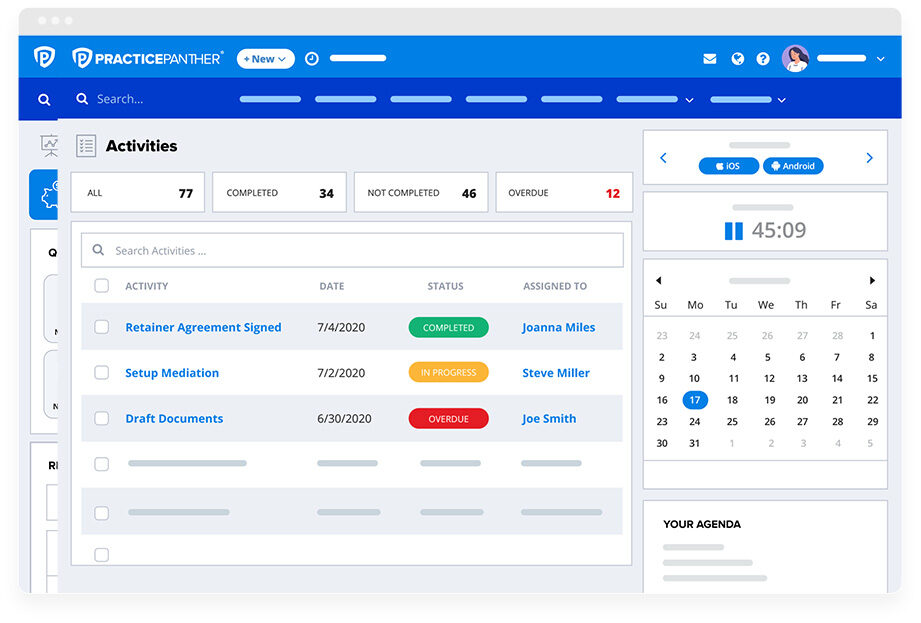Image resolution: width=921 pixels, height=623 pixels.
Task: Sort by the Activity column header
Action: click(x=147, y=286)
